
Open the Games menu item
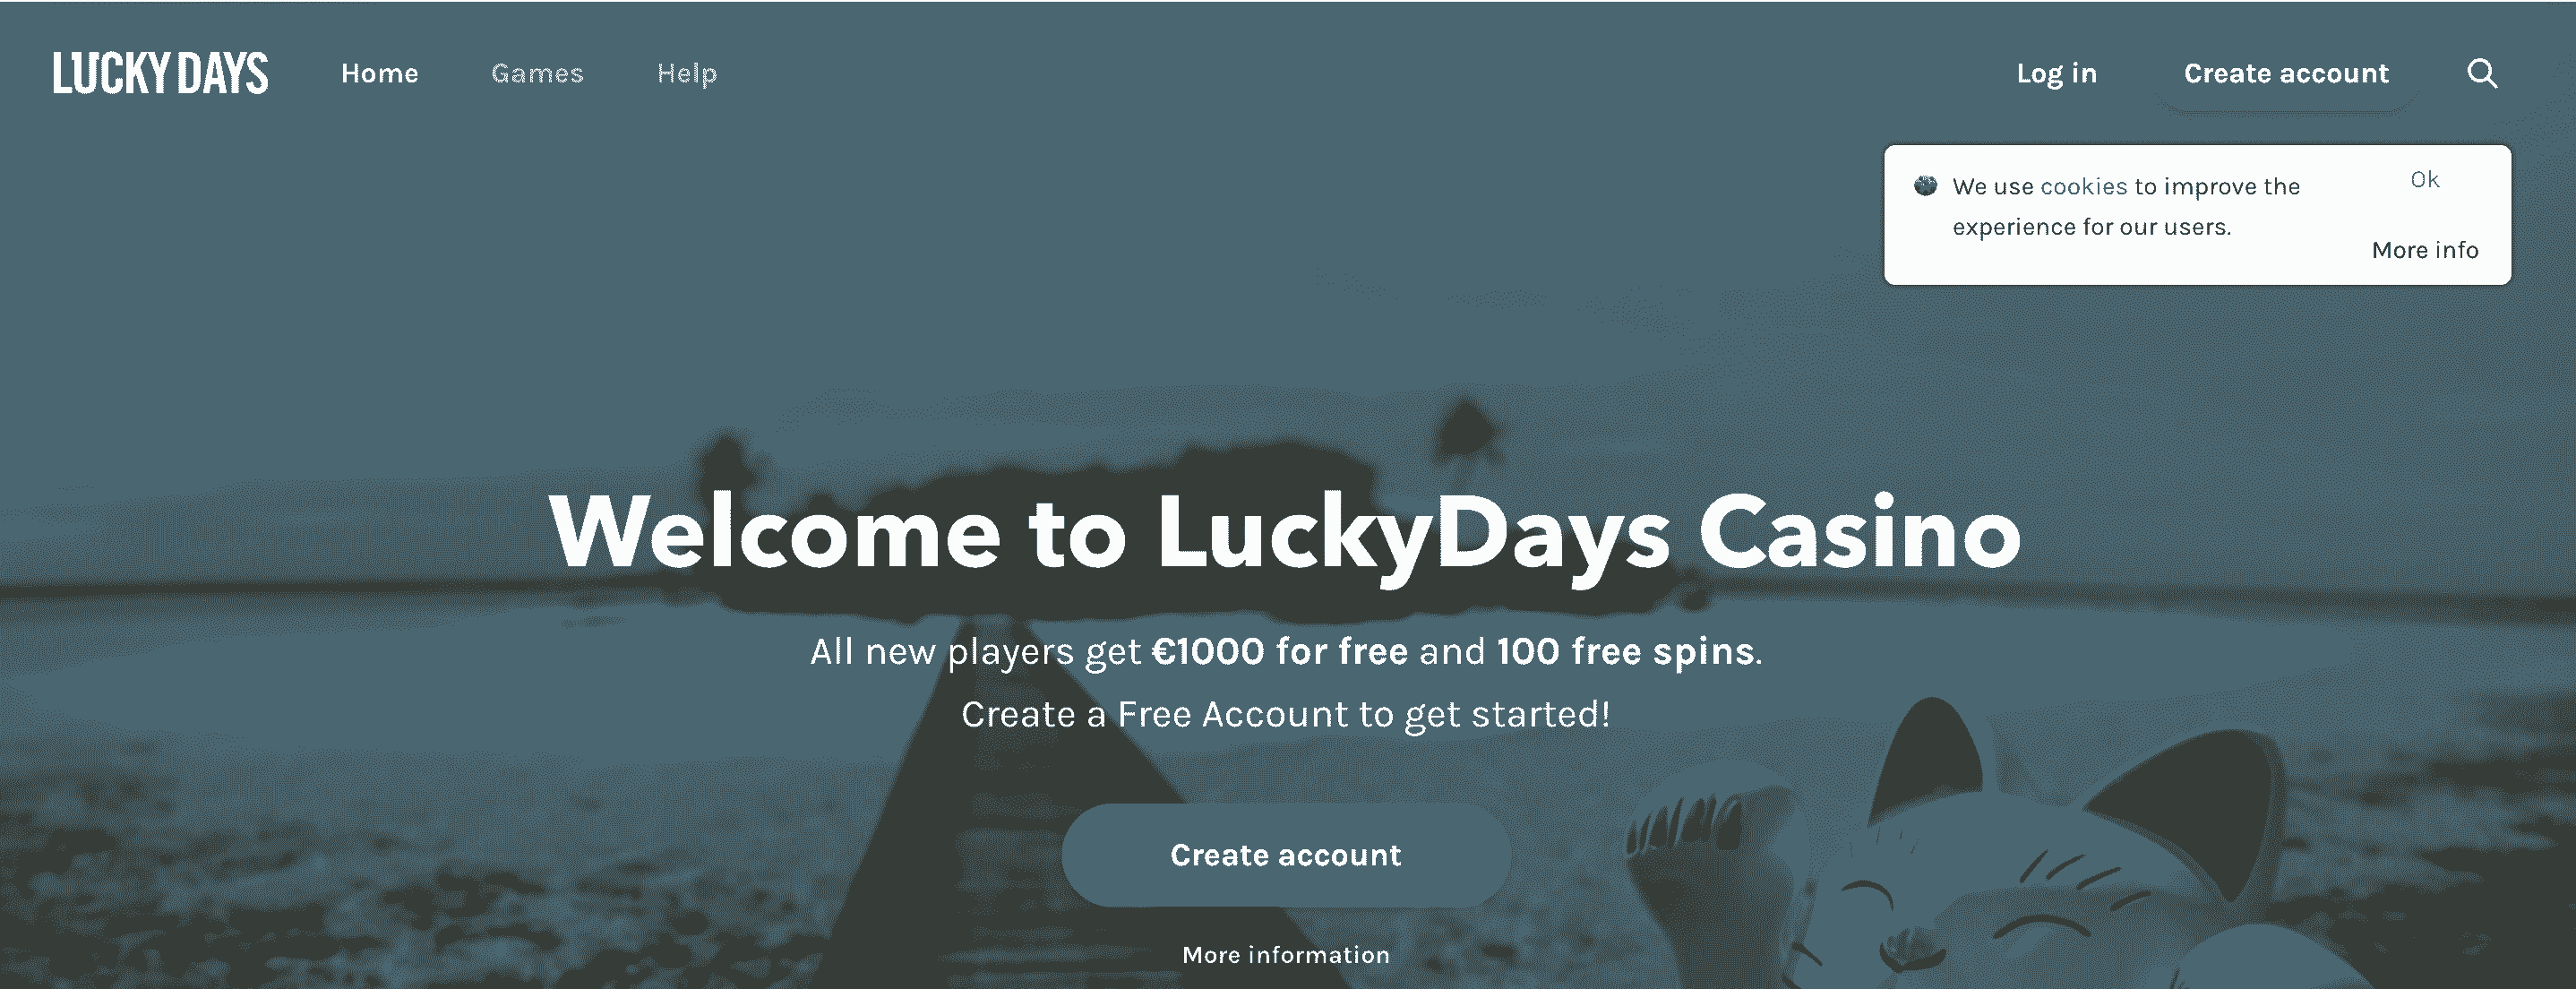coord(537,73)
